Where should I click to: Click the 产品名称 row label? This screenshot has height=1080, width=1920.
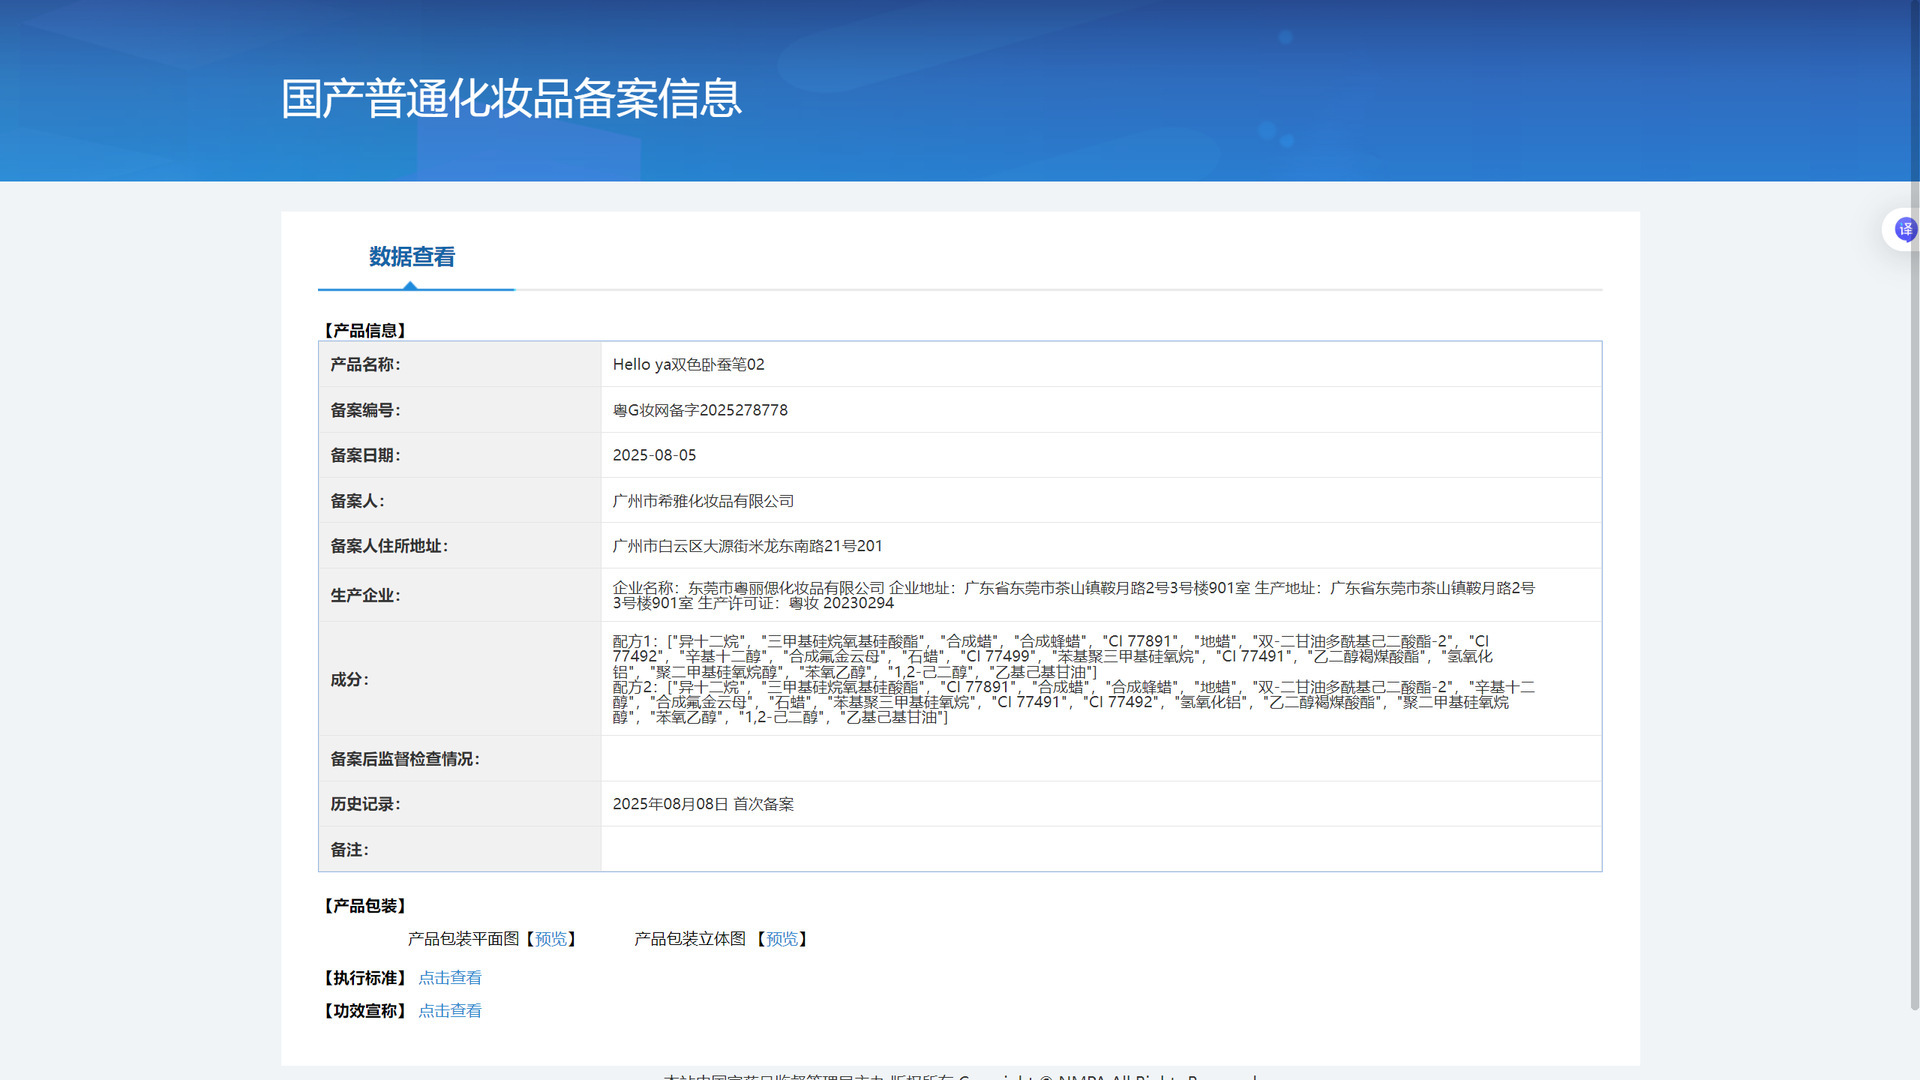pos(365,365)
